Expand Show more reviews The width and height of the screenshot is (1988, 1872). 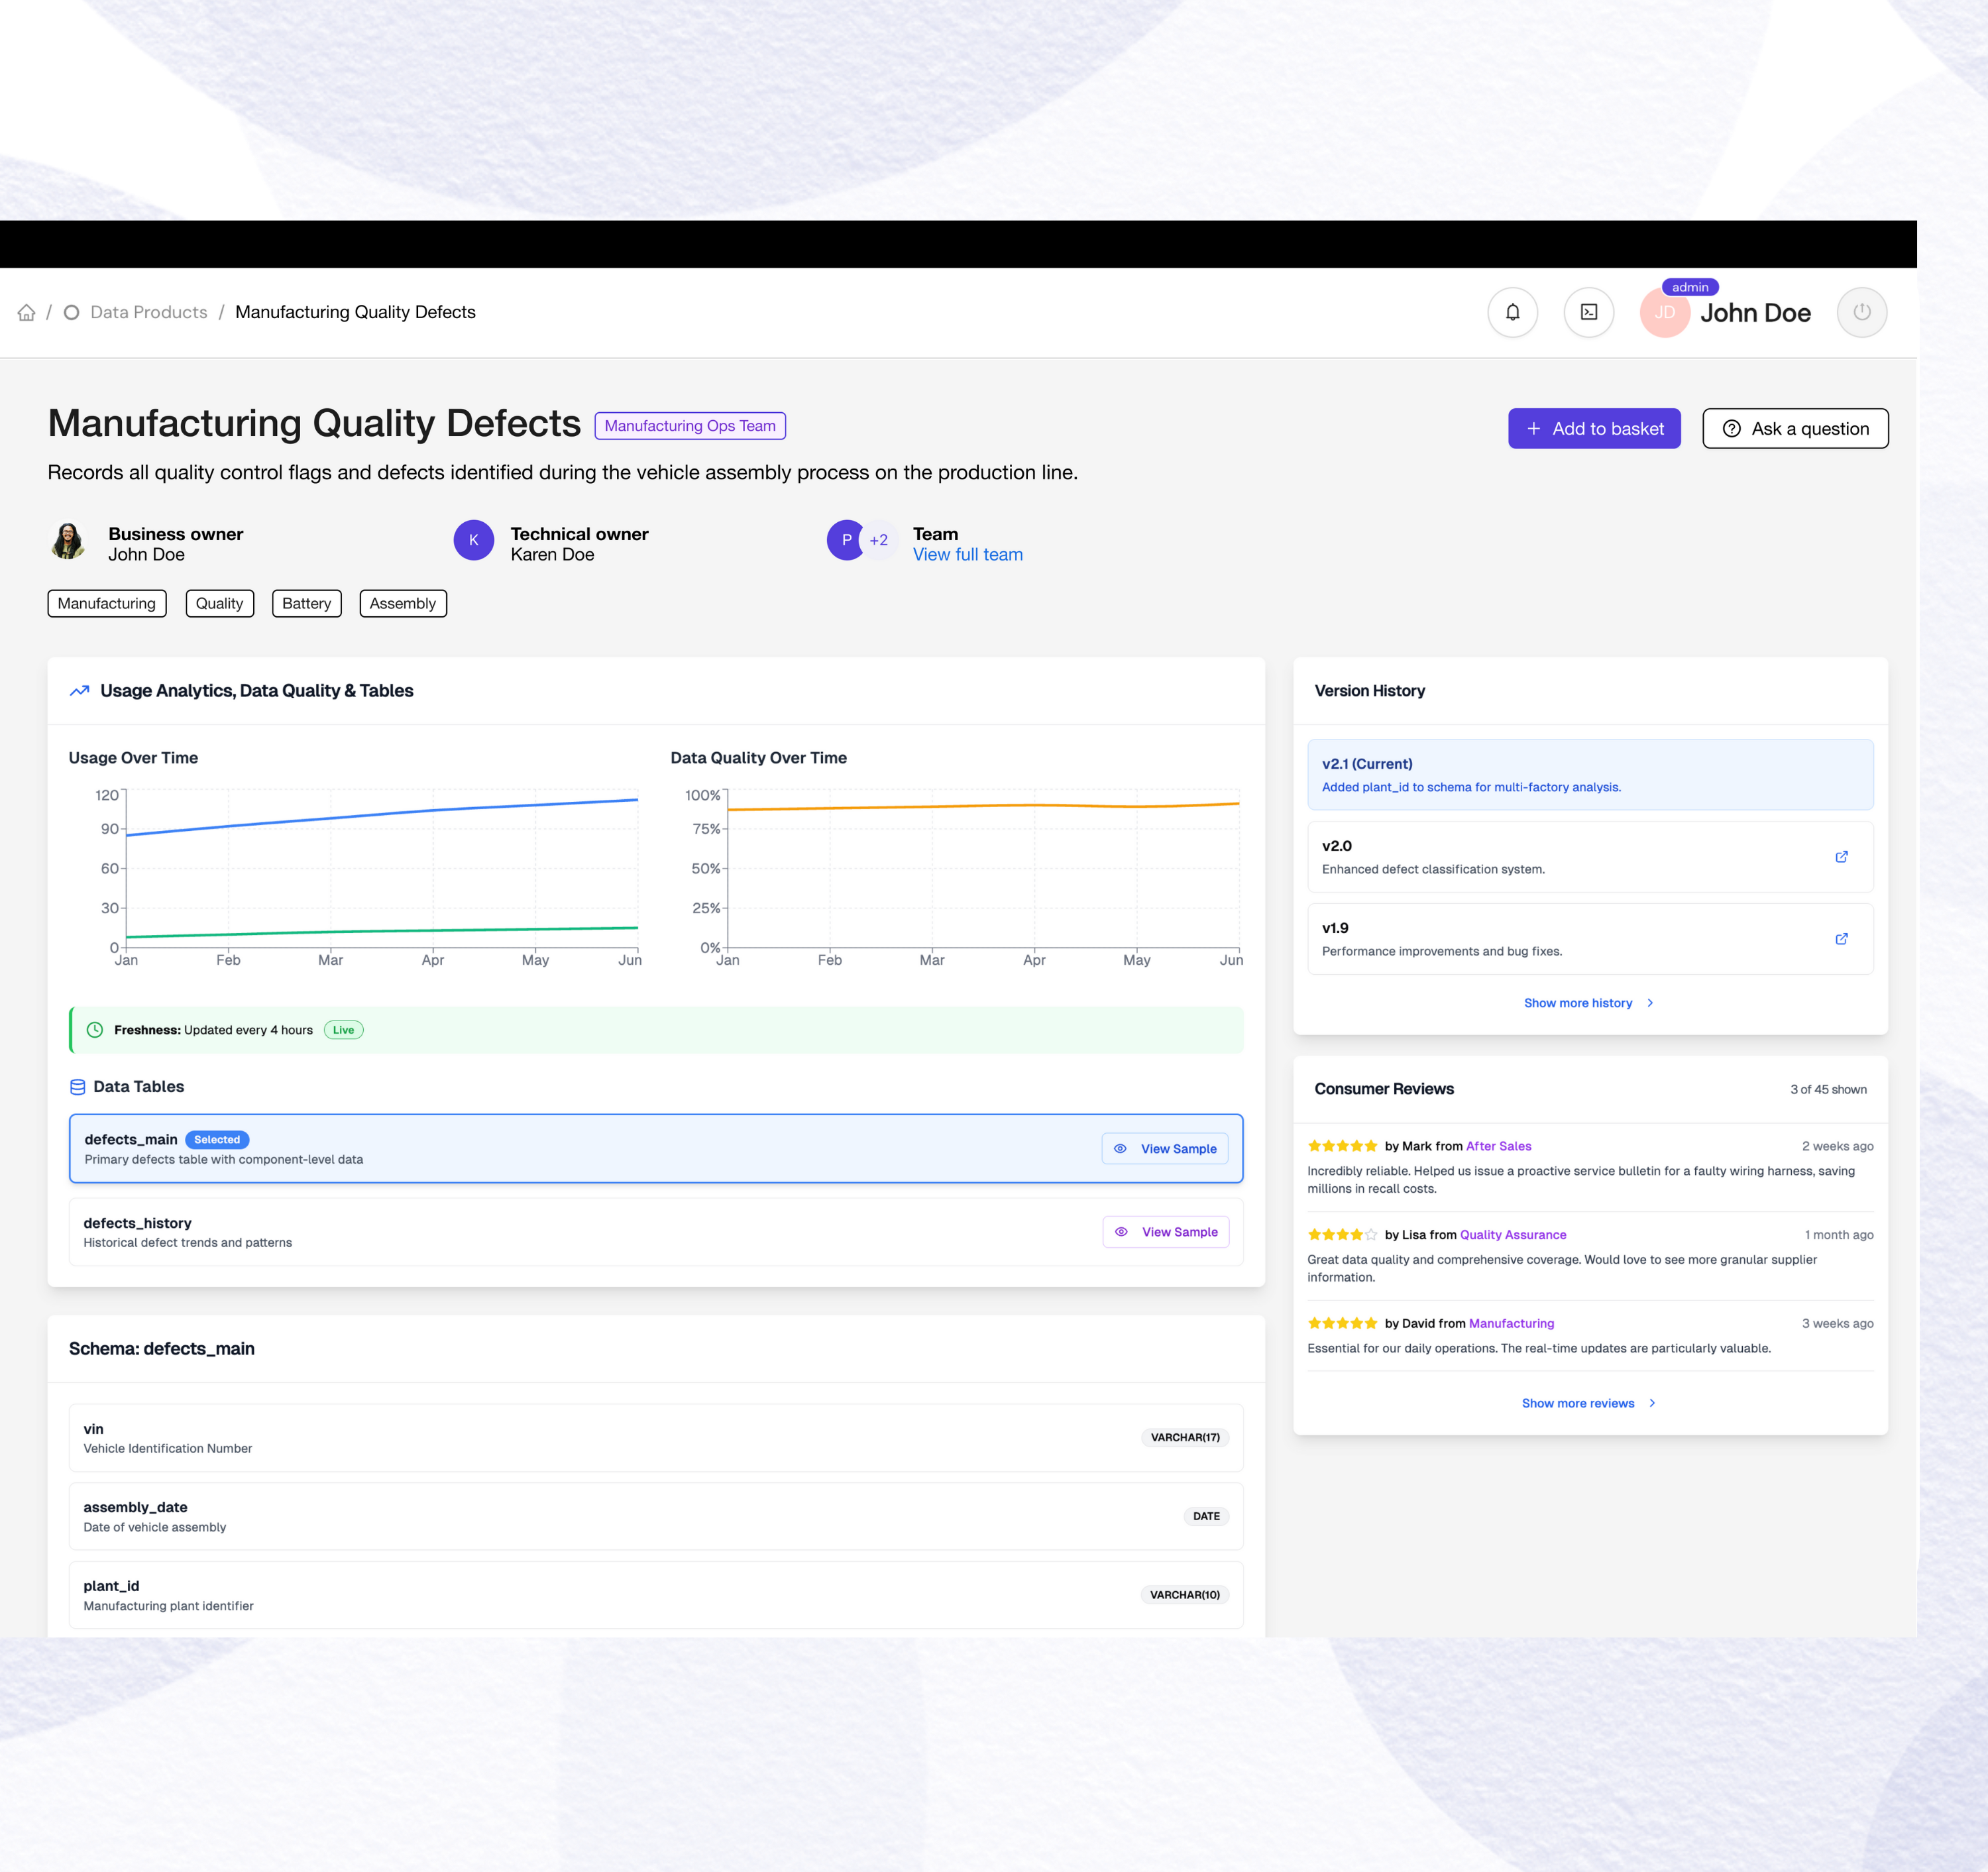[x=1589, y=1403]
